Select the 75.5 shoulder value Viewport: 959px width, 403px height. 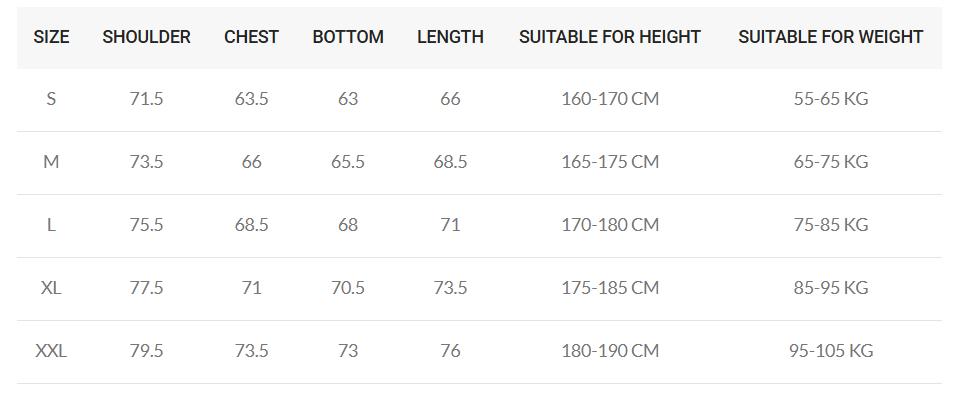click(x=146, y=225)
